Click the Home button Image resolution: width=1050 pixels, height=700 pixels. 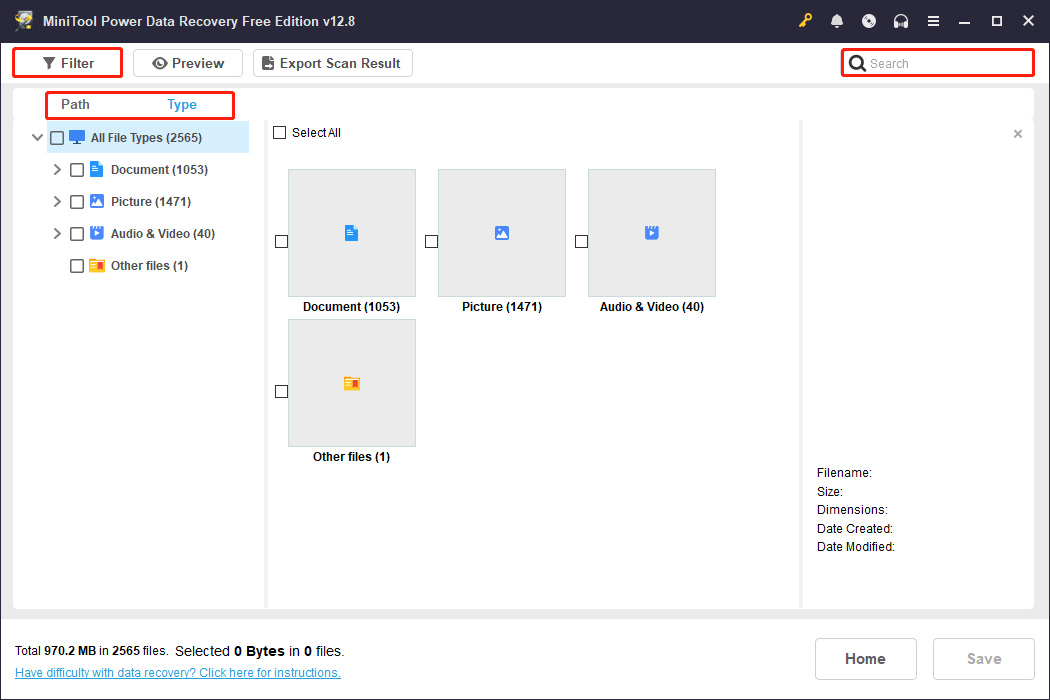click(x=865, y=658)
